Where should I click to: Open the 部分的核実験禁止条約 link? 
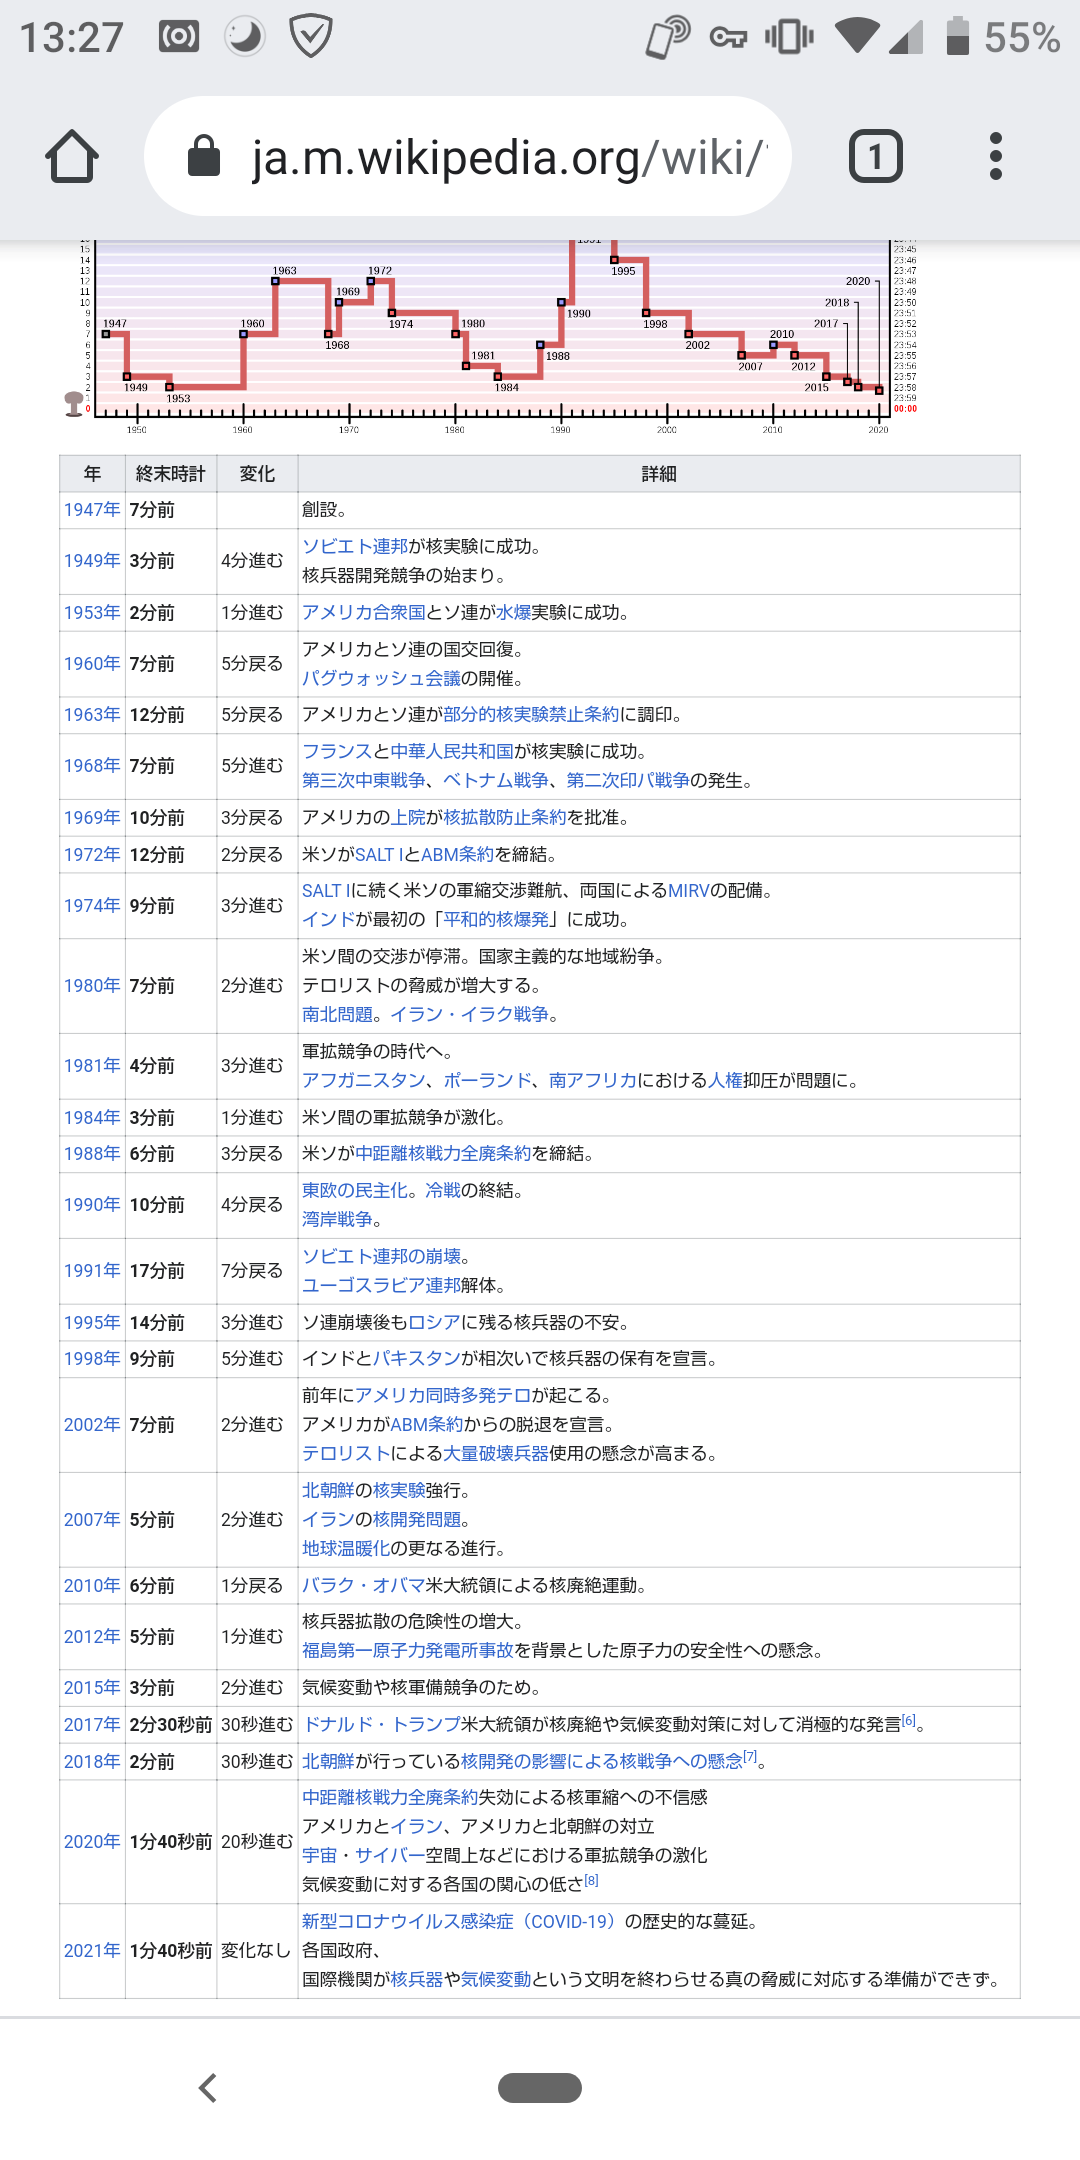click(x=531, y=714)
